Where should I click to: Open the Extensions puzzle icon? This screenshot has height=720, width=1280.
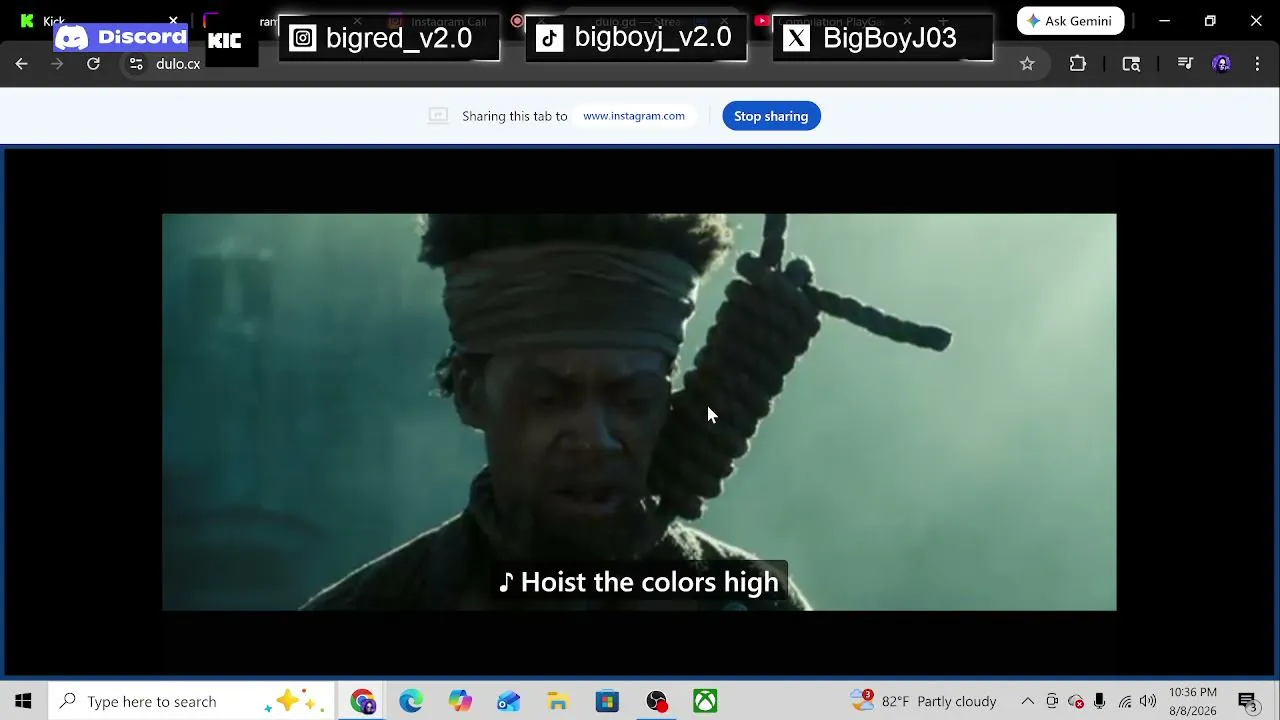pos(1078,64)
